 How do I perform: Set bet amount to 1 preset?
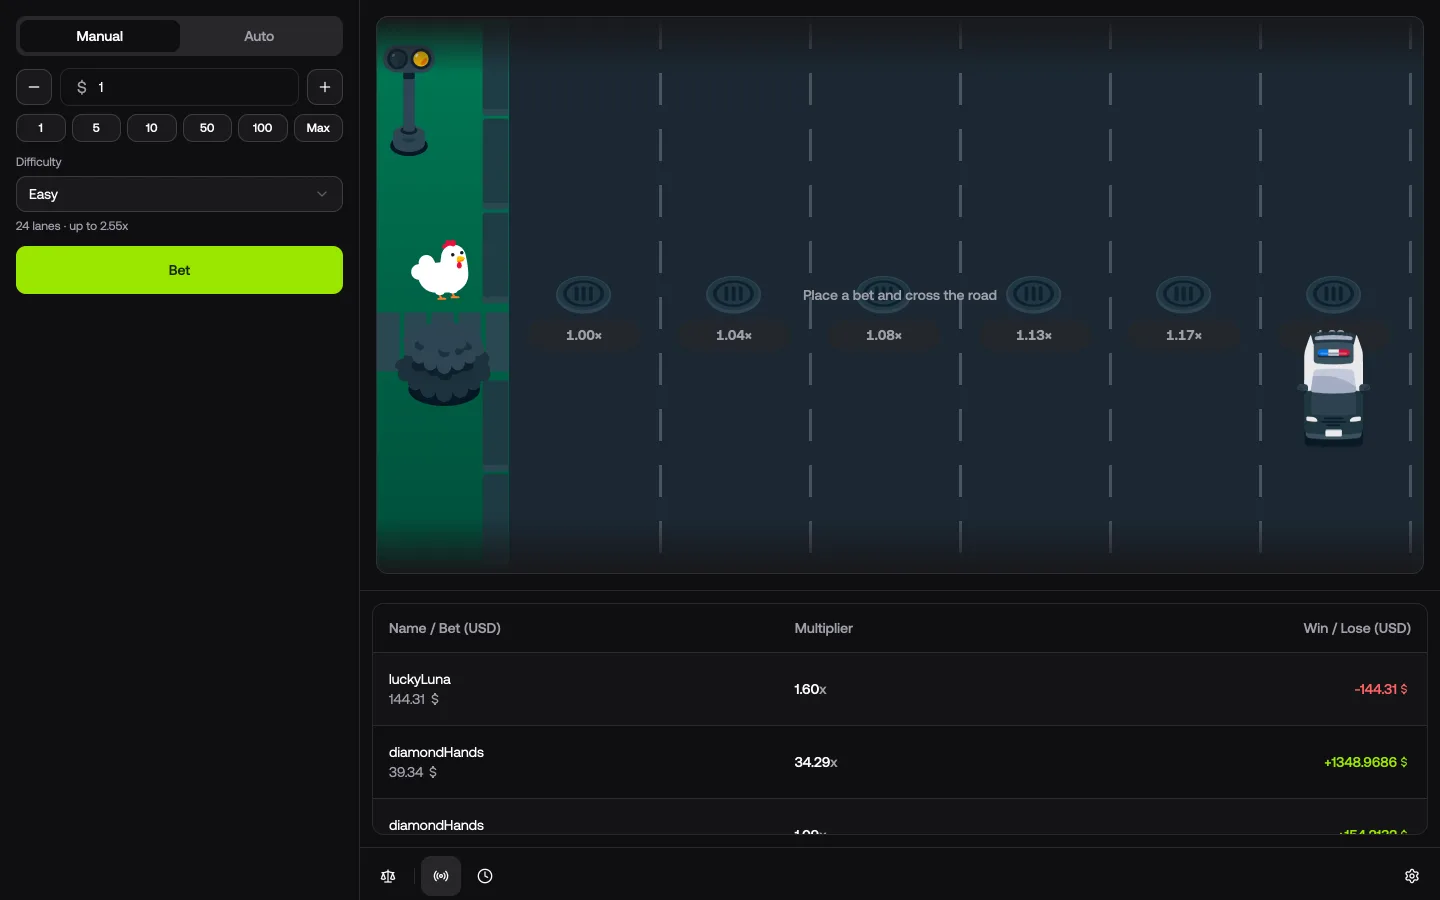pos(41,128)
